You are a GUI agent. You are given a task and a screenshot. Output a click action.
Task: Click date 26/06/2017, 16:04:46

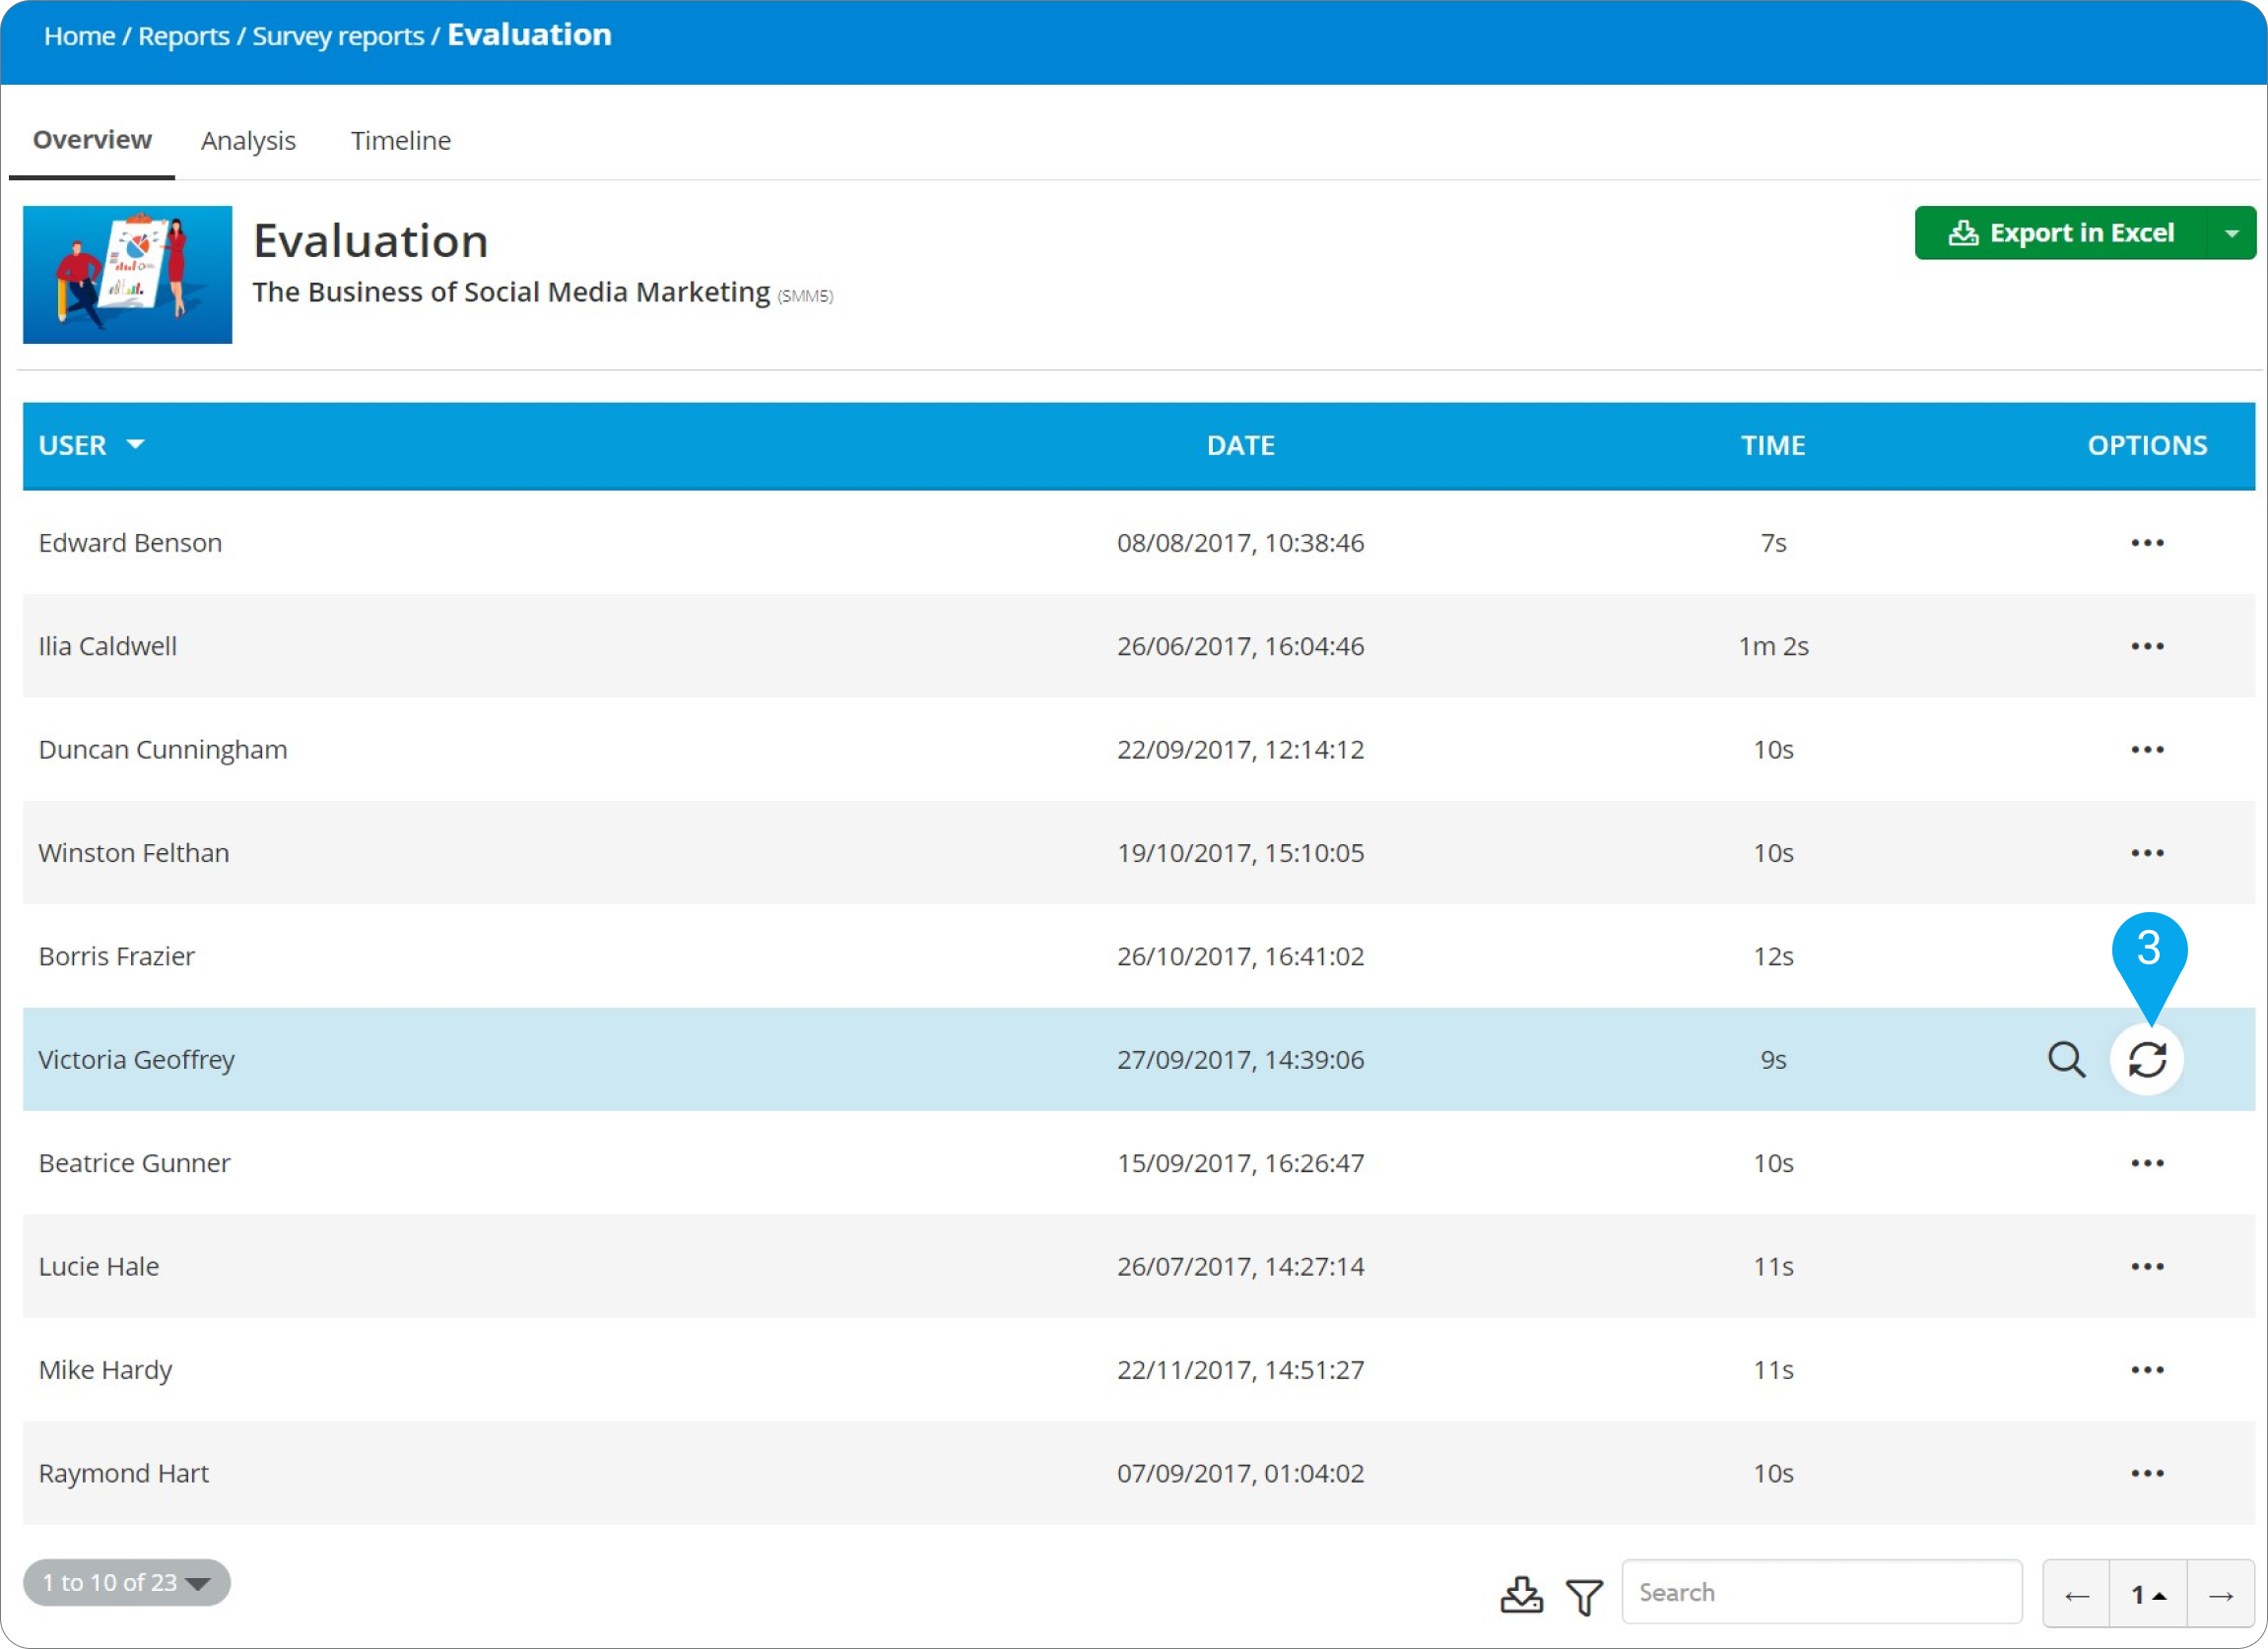(1240, 646)
